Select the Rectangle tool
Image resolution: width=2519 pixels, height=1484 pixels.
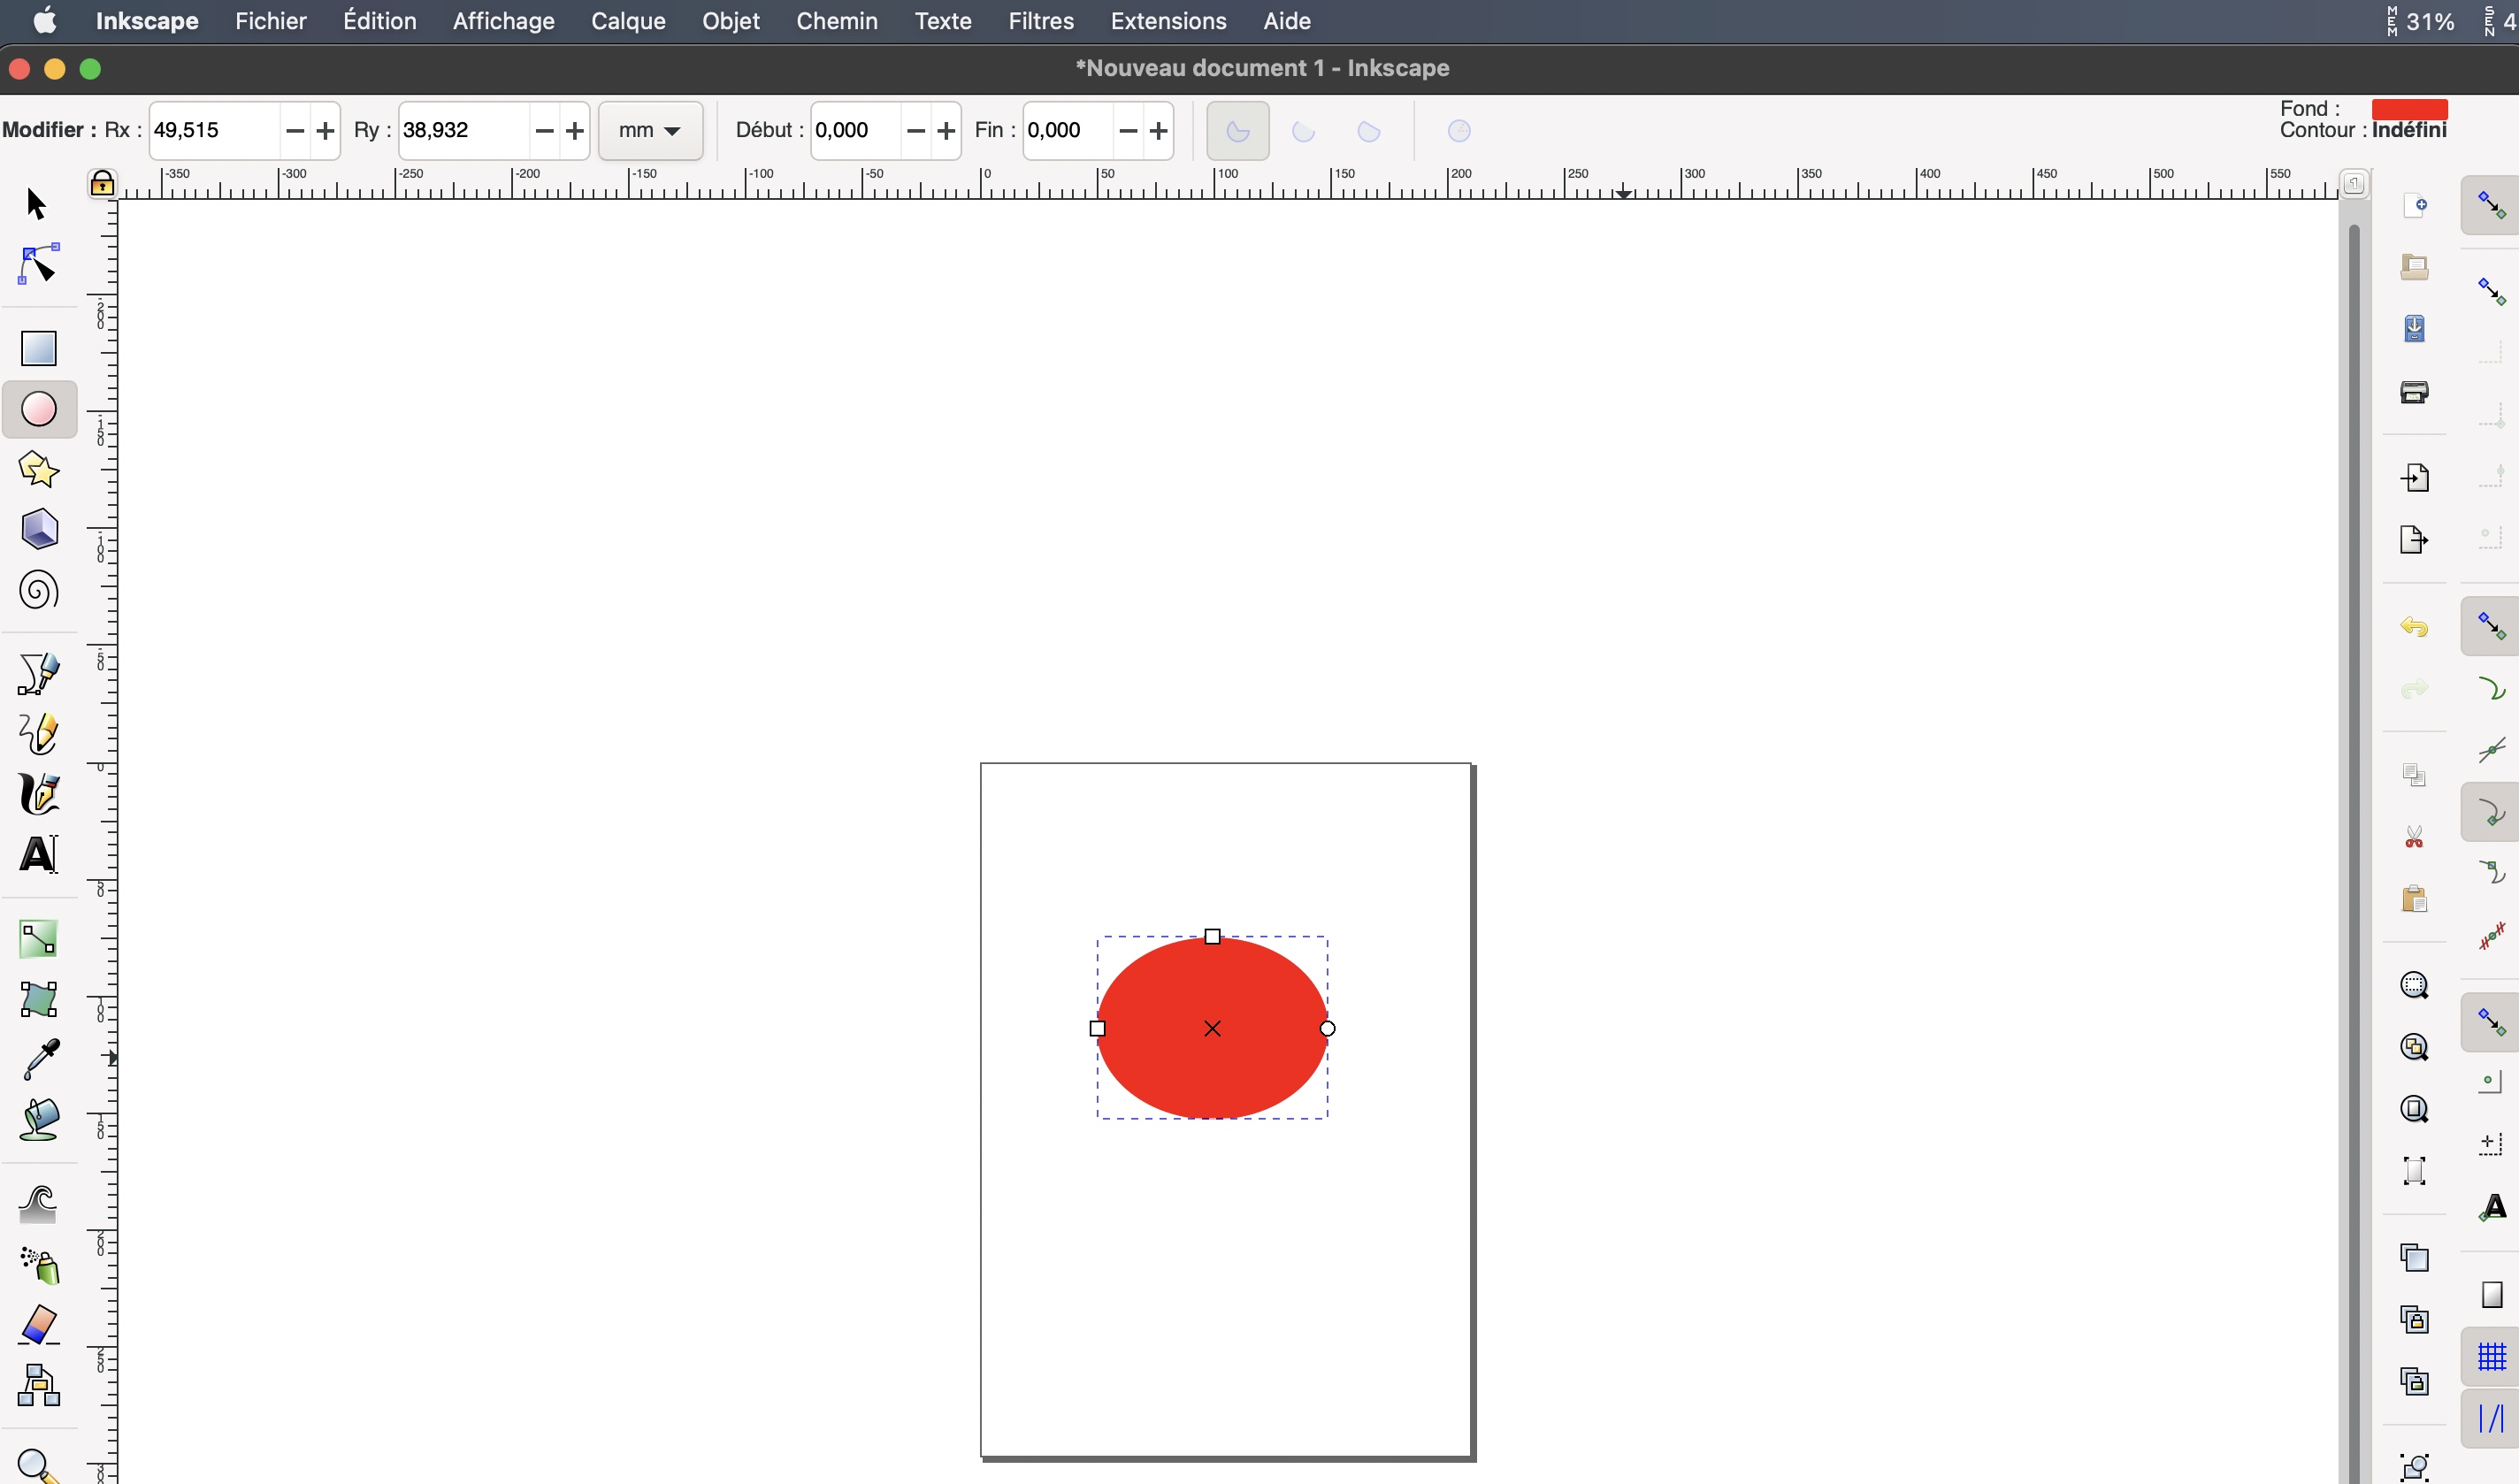pos(39,349)
